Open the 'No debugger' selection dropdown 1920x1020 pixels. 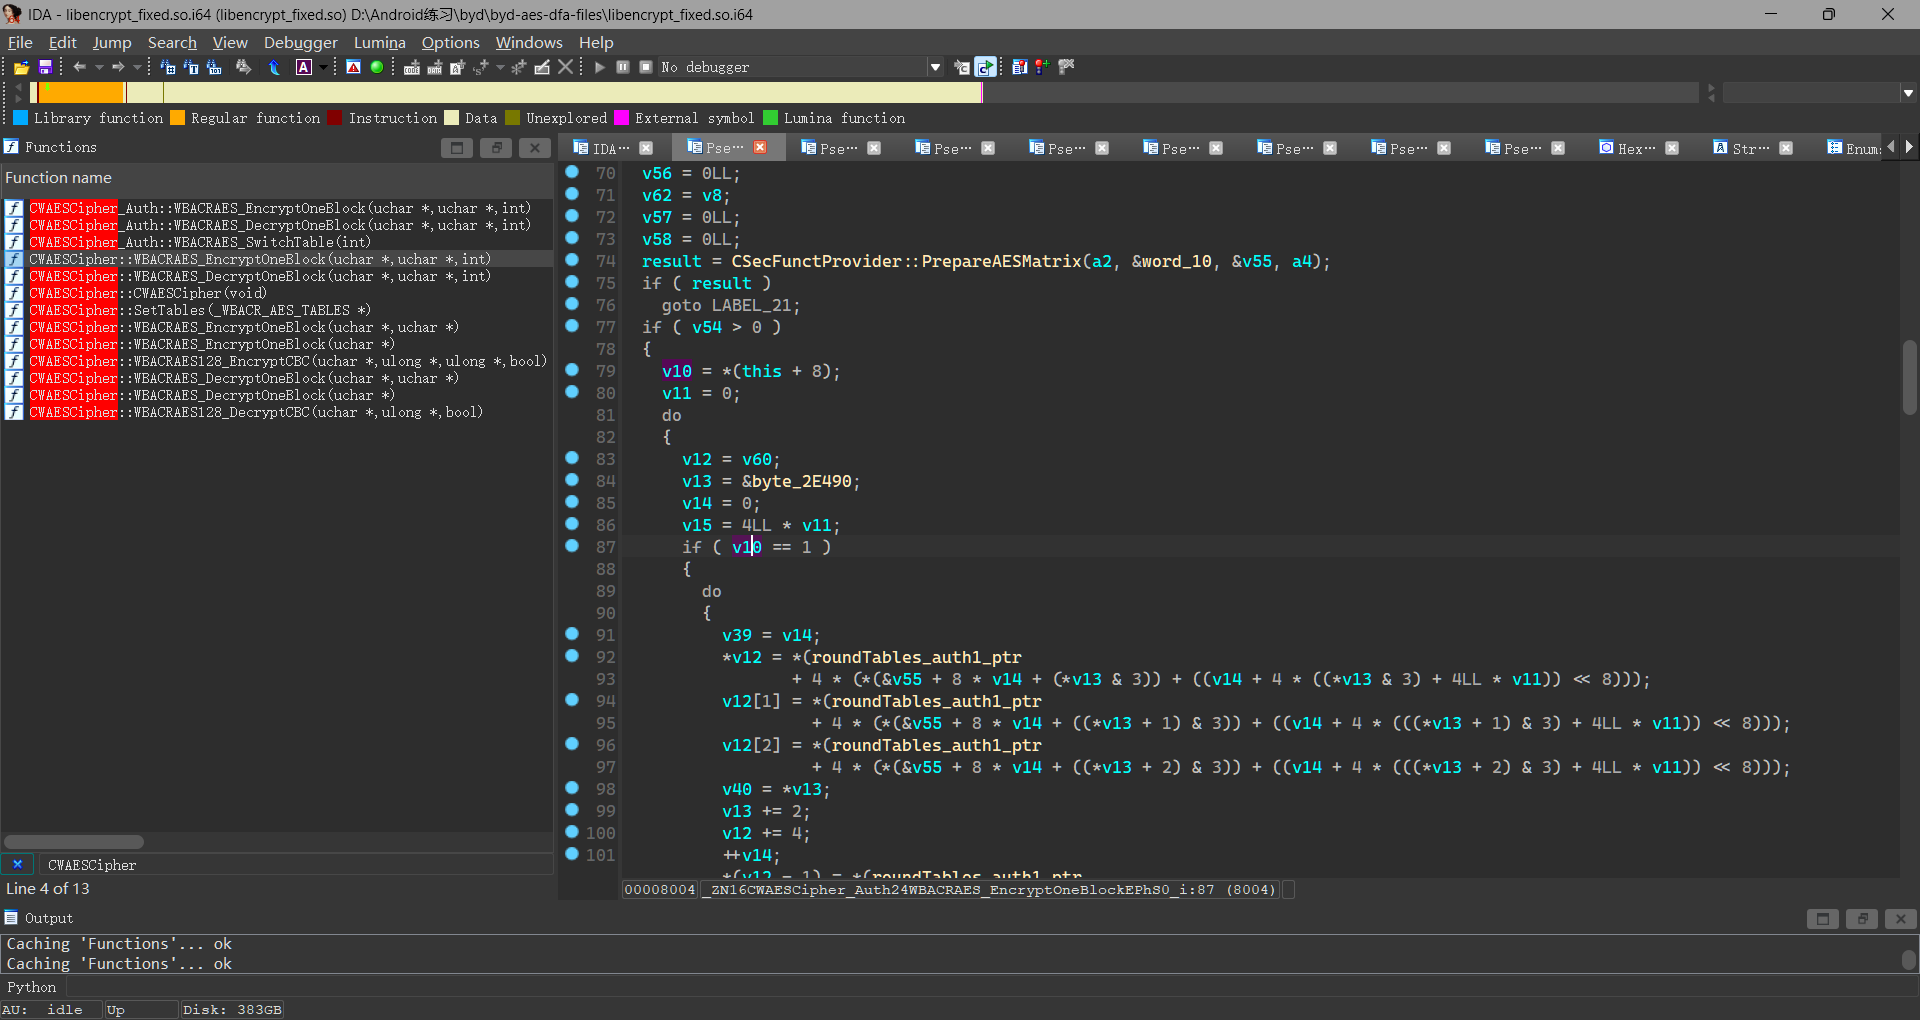(x=936, y=67)
